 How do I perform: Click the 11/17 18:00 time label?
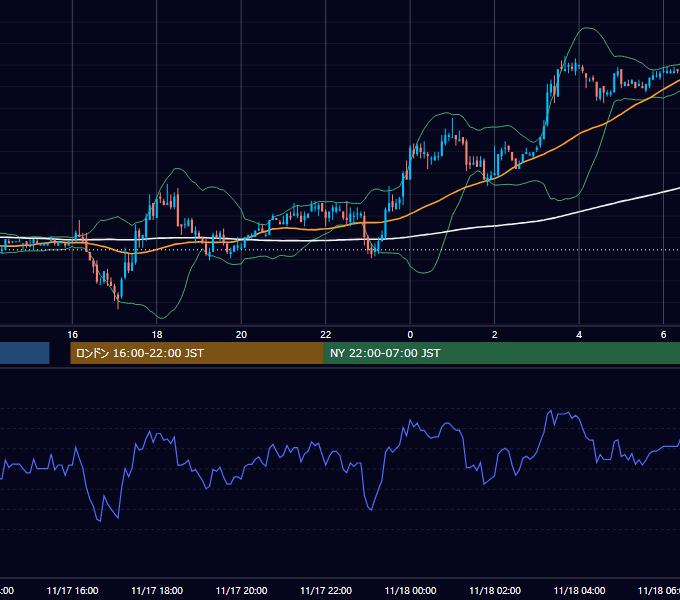click(157, 590)
